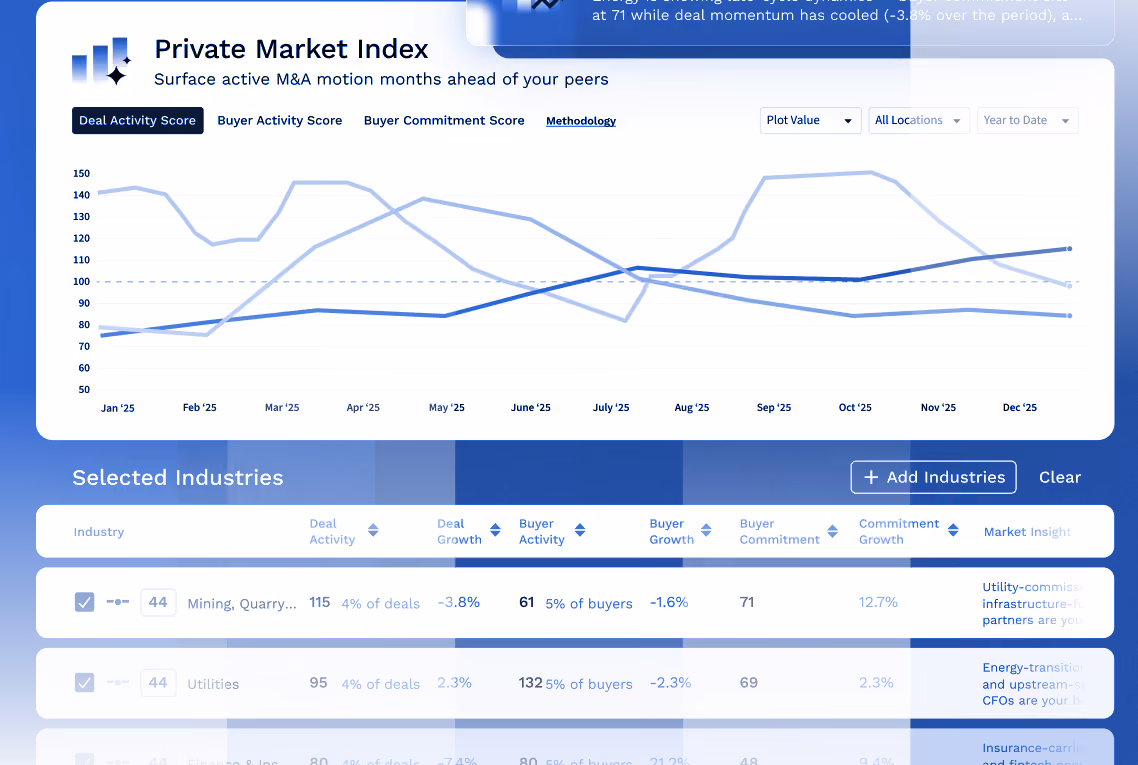The image size is (1138, 765).
Task: Switch to Buyer Commitment Score tab
Action: tap(443, 120)
